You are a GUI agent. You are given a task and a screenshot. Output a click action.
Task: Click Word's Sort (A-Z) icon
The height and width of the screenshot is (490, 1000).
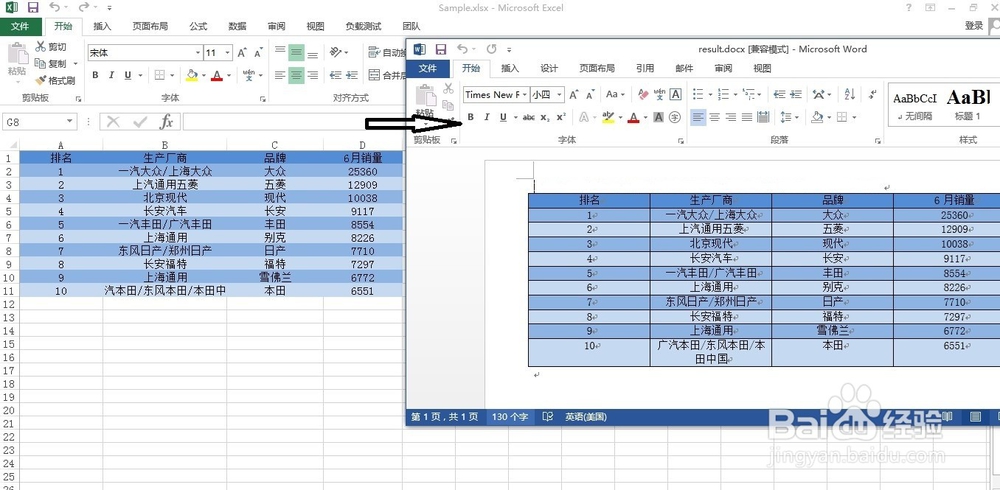click(x=849, y=94)
